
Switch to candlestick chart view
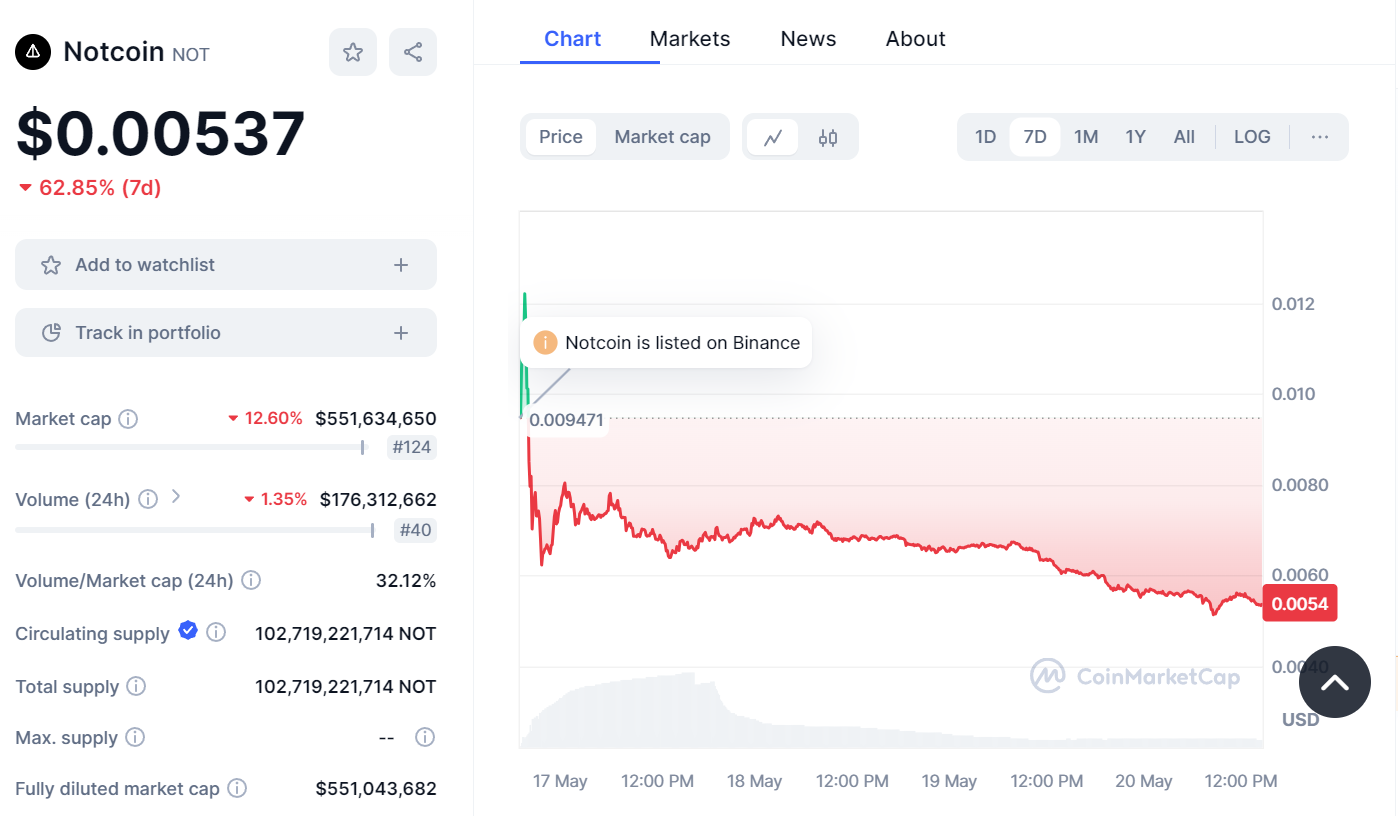point(828,137)
